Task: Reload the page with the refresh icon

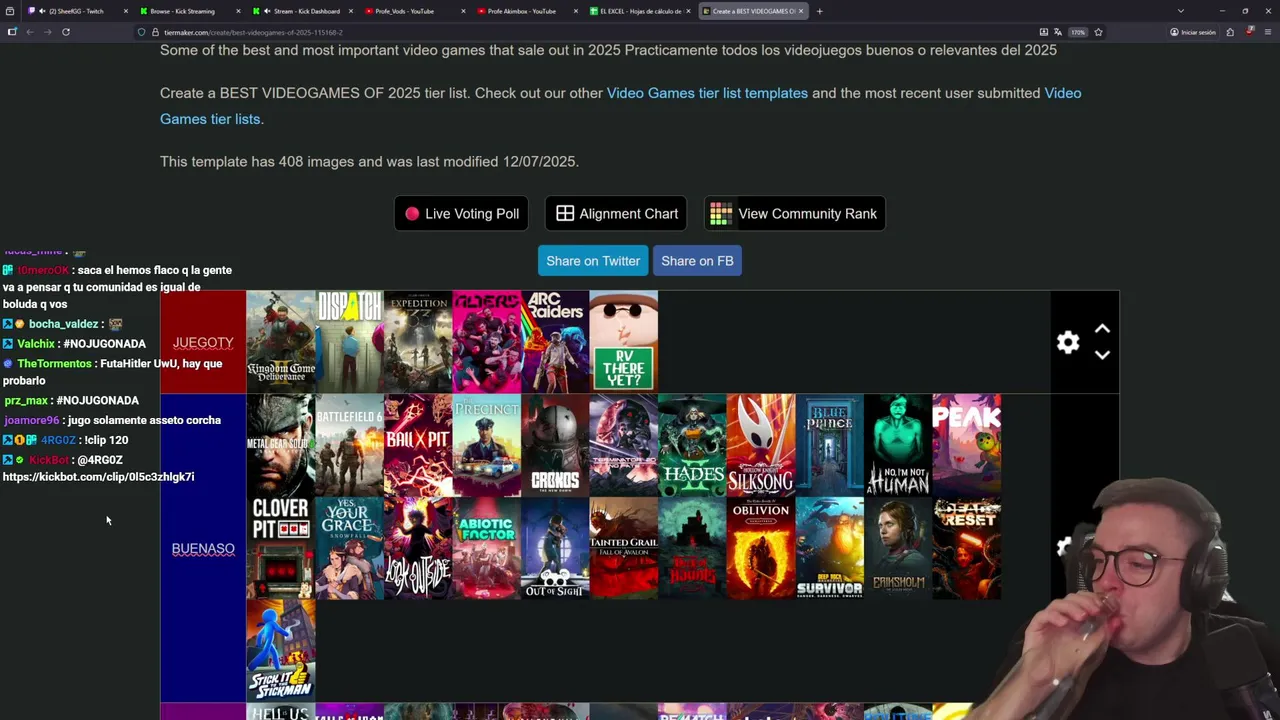Action: coord(66,32)
